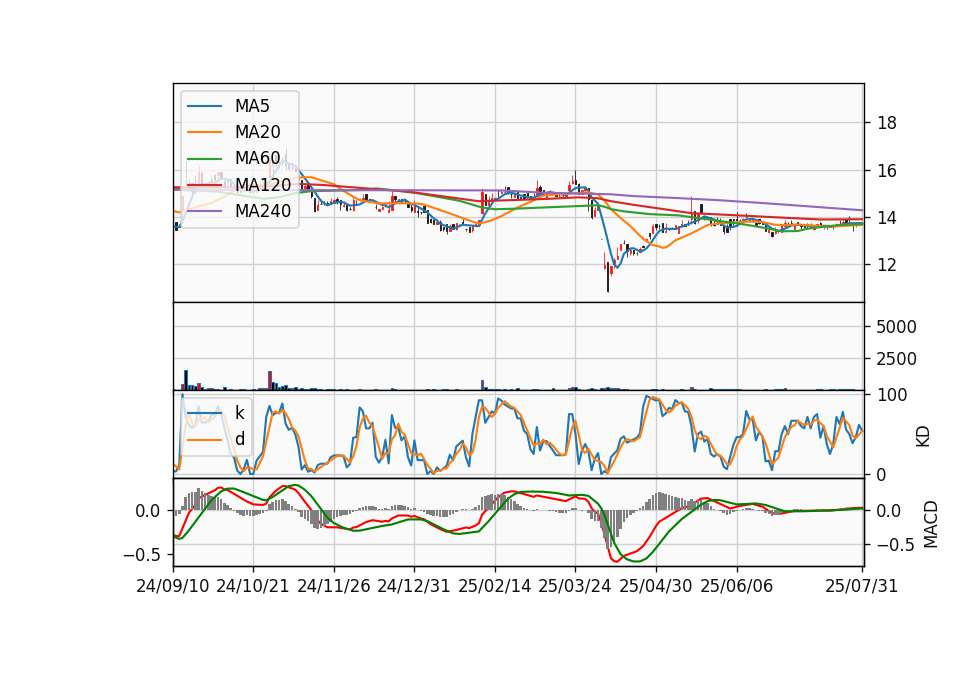960x690 pixels.
Task: Click the MA20 legend label
Action: click(x=257, y=132)
